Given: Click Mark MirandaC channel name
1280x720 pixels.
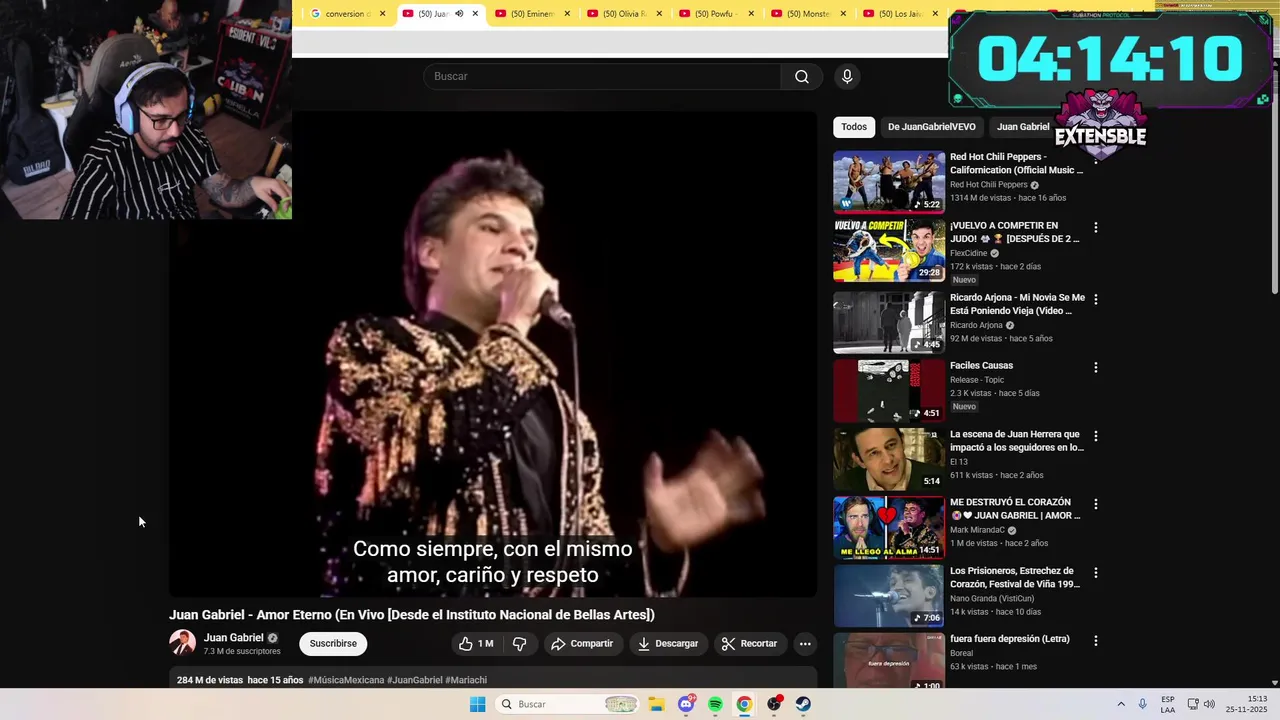Looking at the screenshot, I should (977, 530).
